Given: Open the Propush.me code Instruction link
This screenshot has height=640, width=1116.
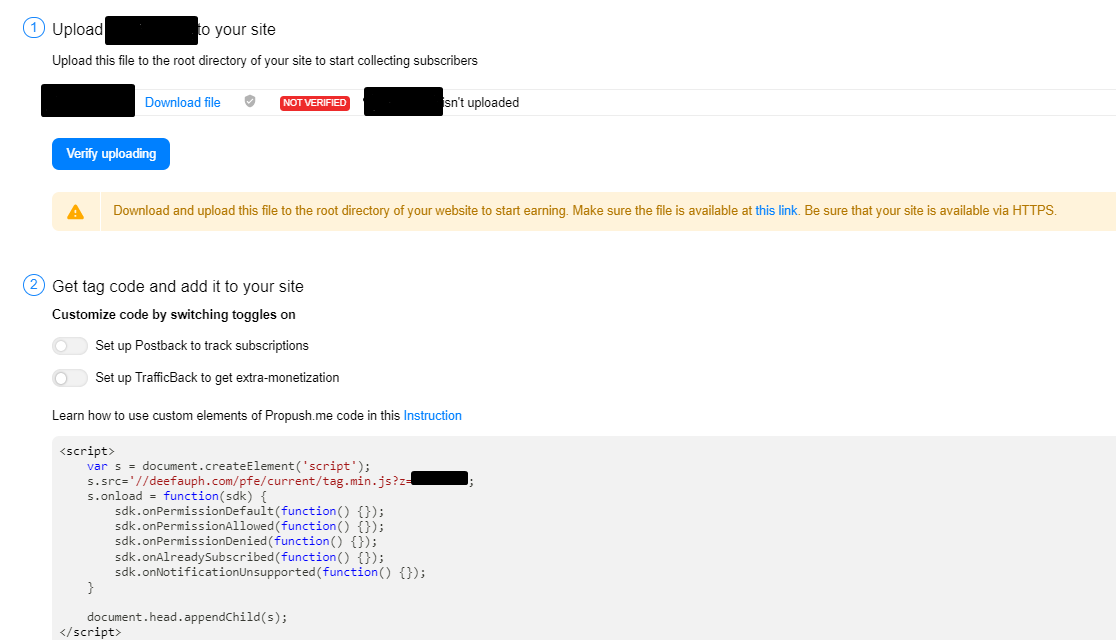Looking at the screenshot, I should 433,416.
